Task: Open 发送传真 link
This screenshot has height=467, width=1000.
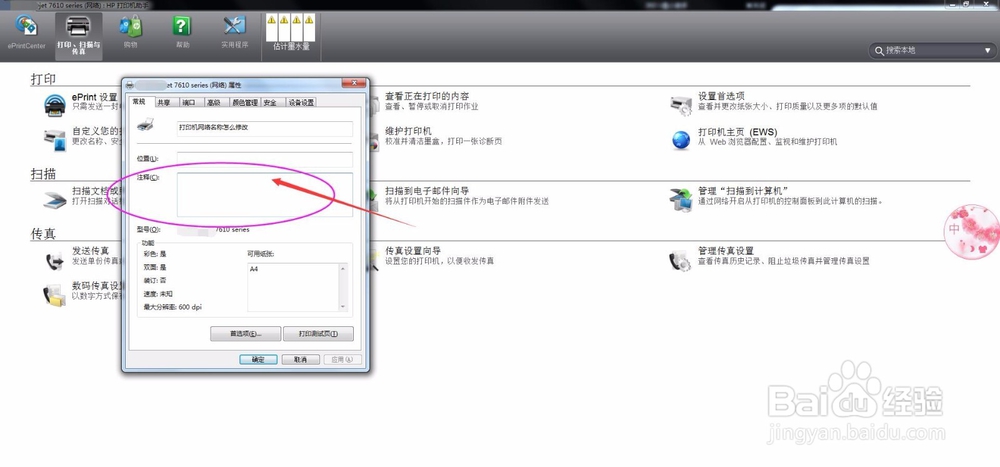Action: point(90,251)
